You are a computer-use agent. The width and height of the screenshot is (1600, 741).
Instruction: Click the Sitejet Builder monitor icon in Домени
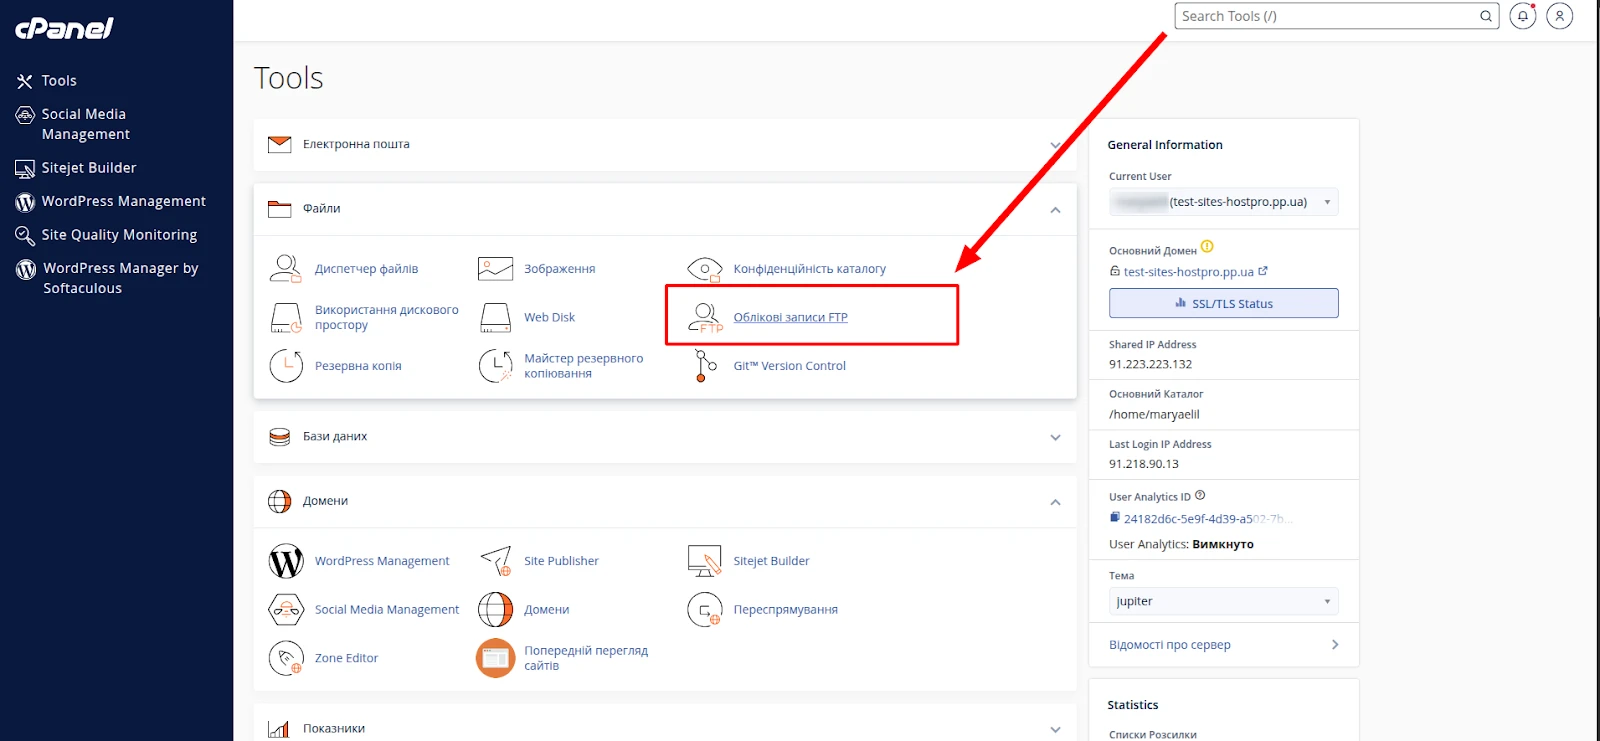(705, 561)
